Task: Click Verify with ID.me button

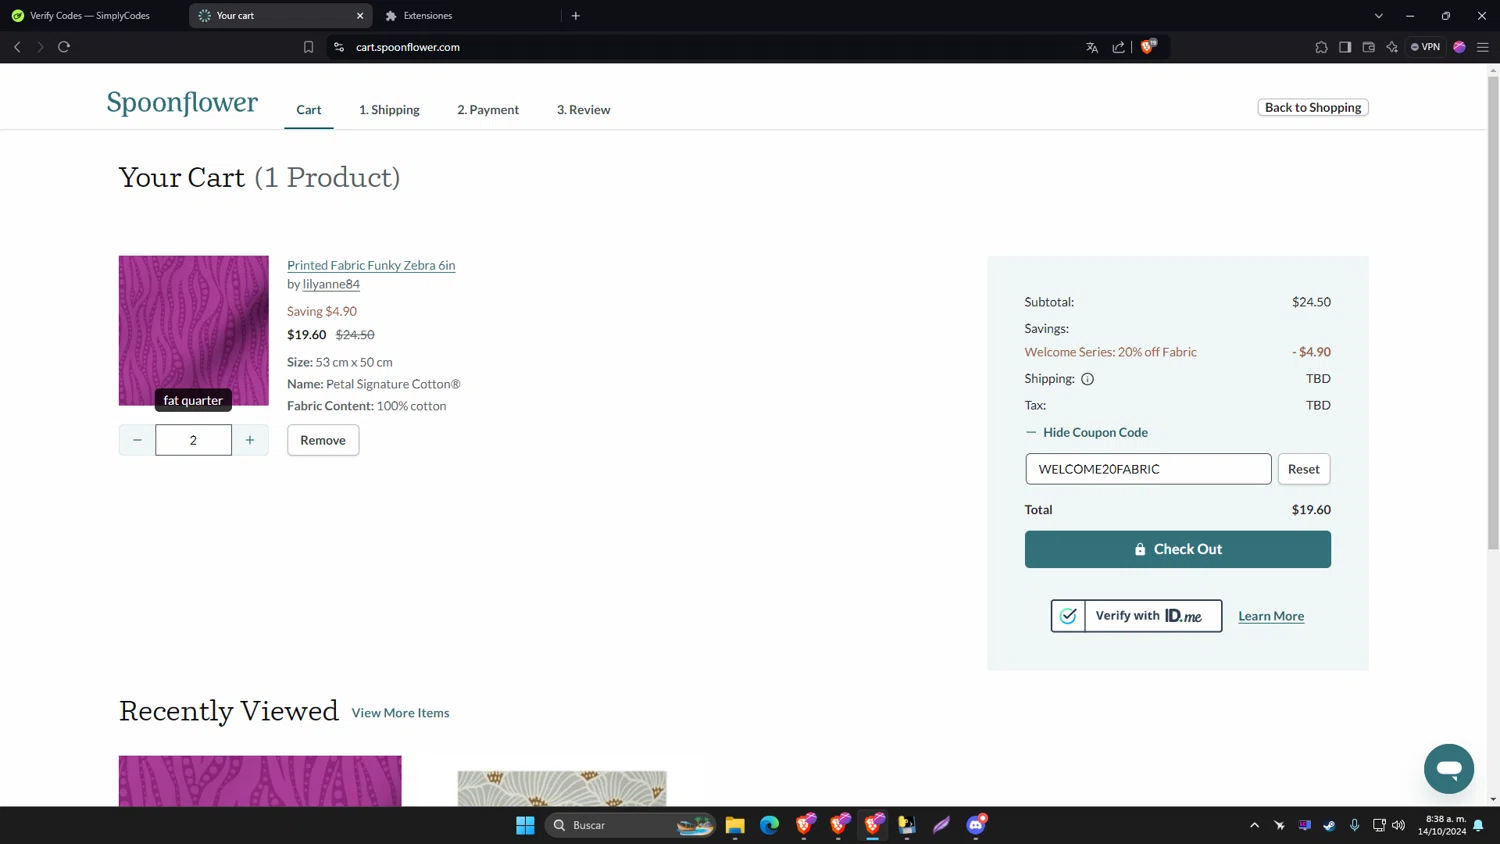Action: 1136,616
